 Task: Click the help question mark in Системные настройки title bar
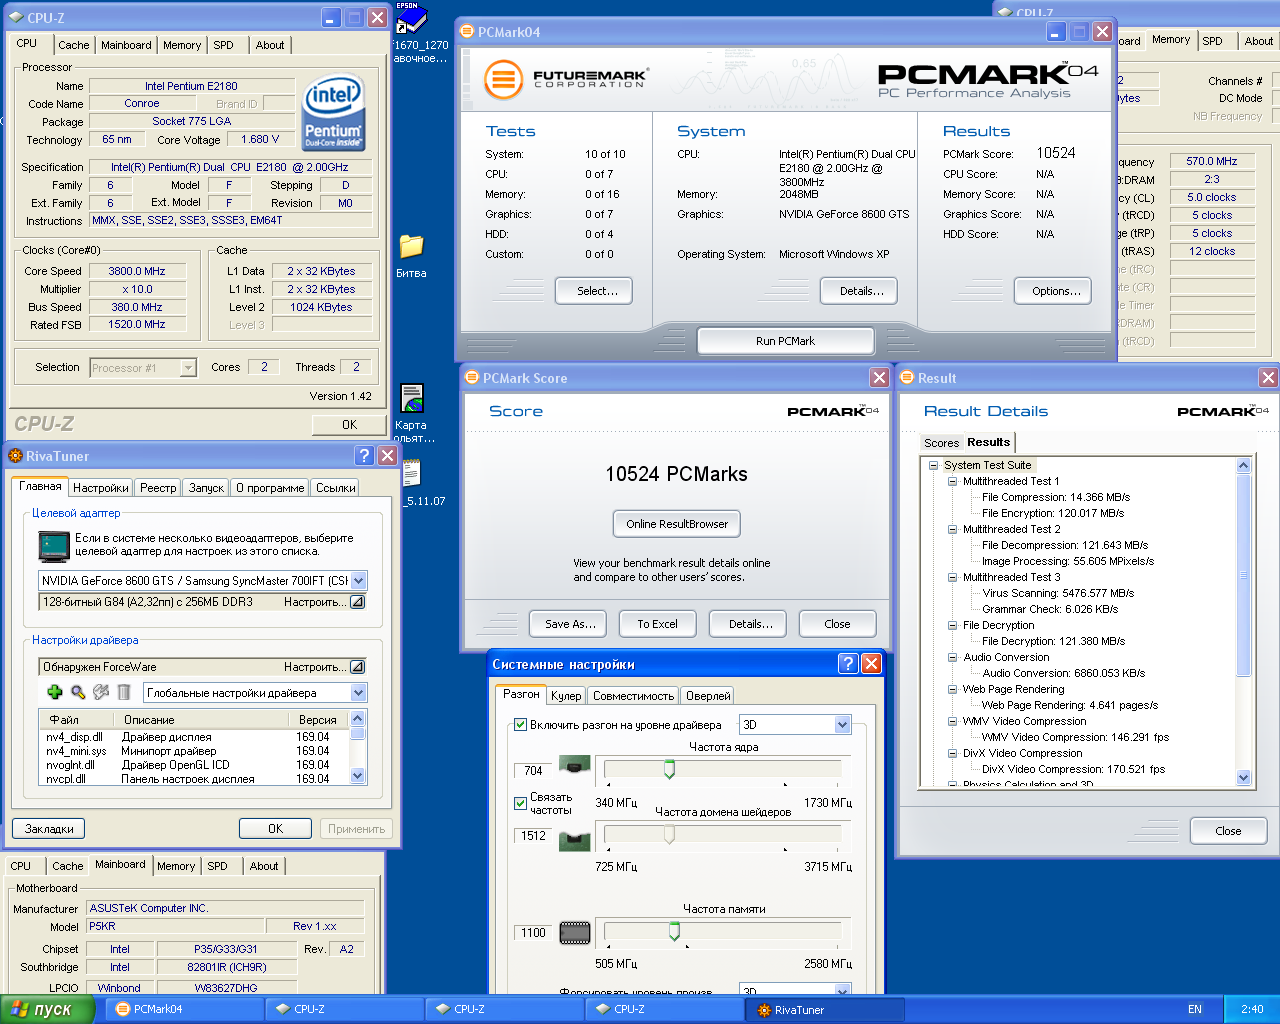coord(848,664)
